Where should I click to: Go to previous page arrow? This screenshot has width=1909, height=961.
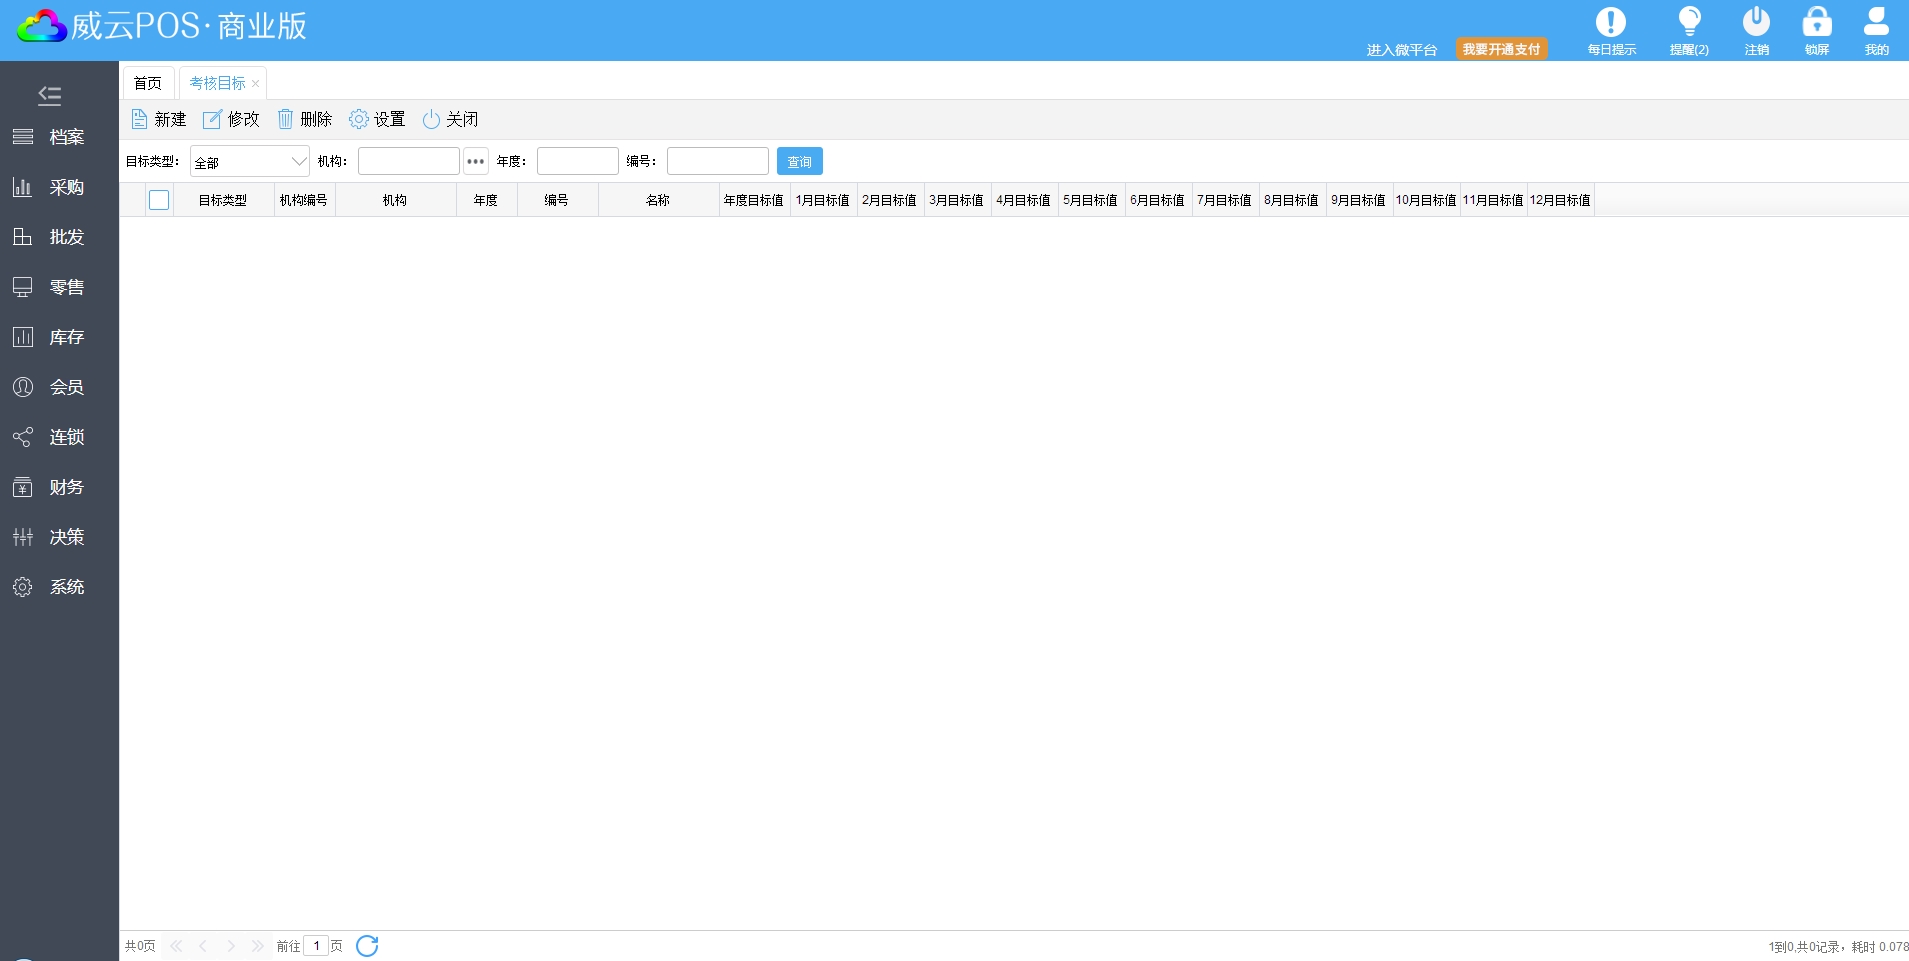[x=203, y=946]
